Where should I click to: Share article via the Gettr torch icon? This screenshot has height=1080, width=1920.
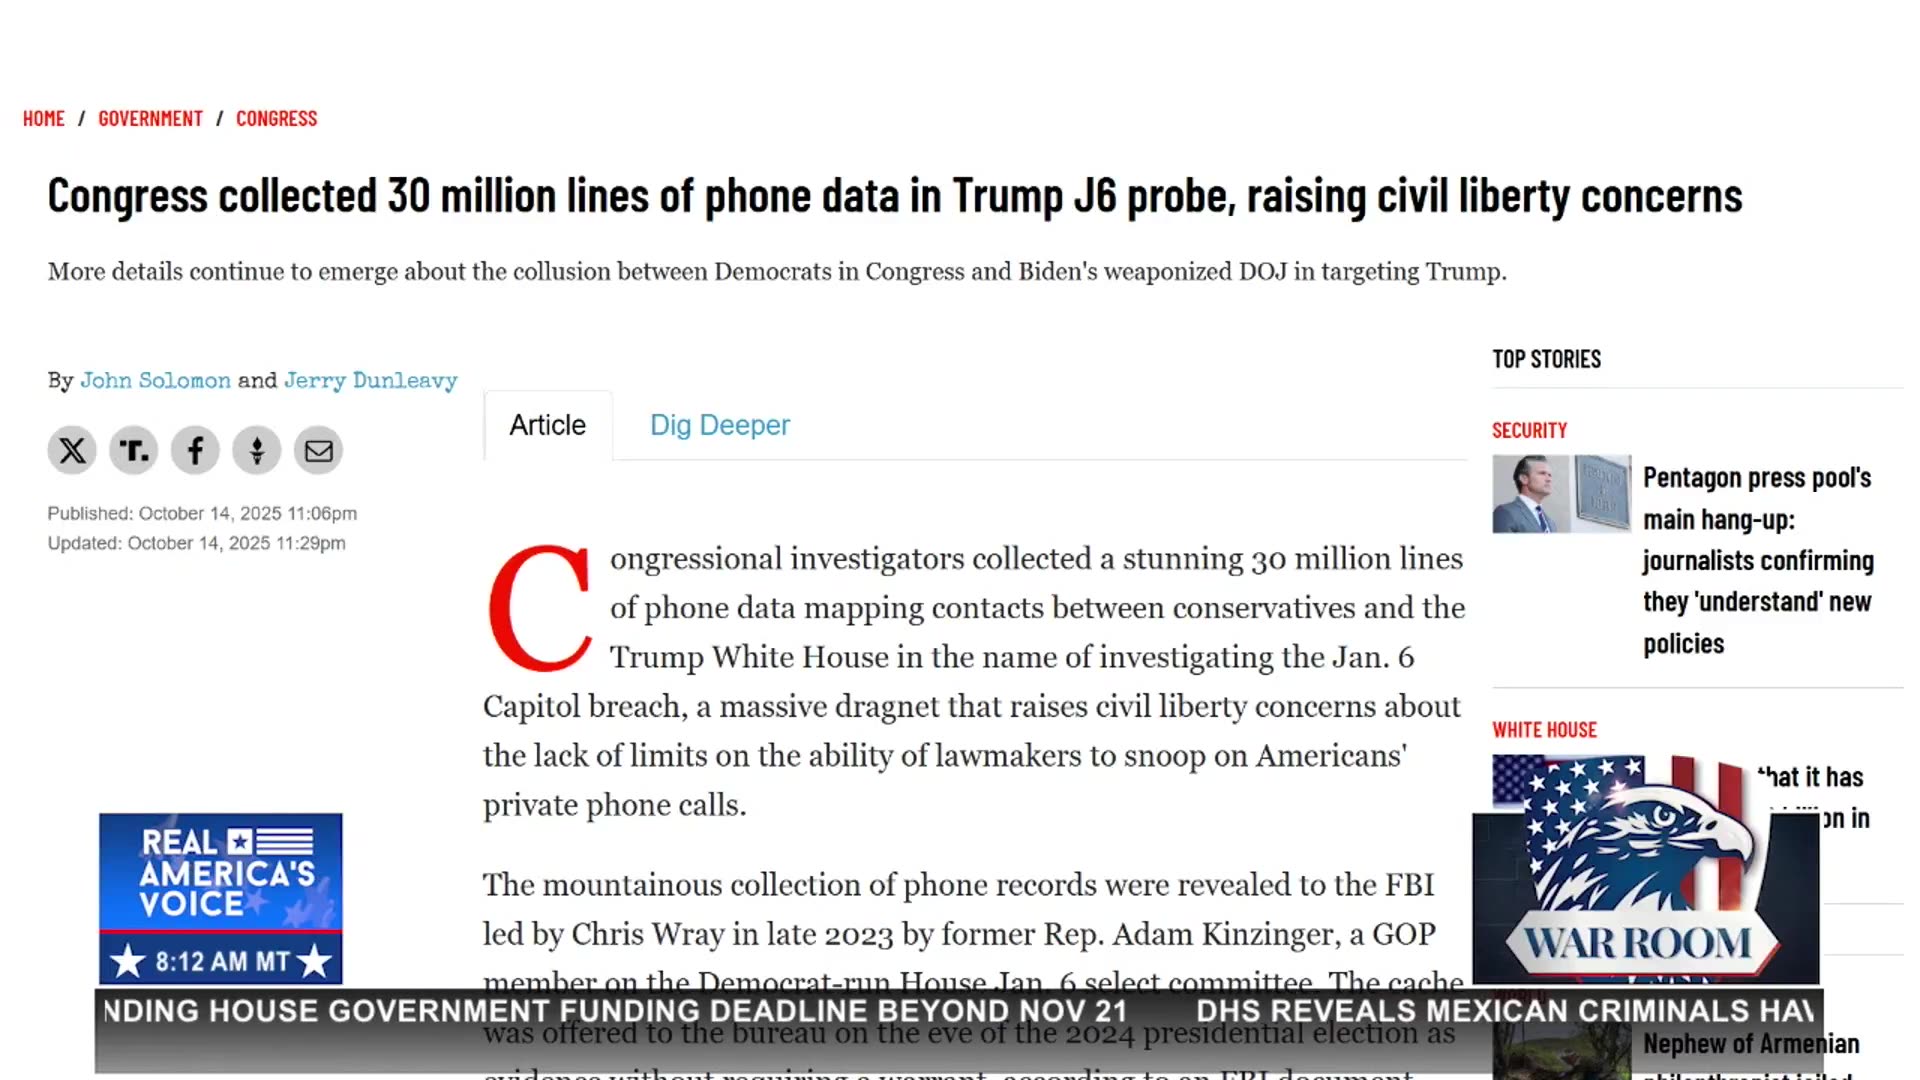257,451
